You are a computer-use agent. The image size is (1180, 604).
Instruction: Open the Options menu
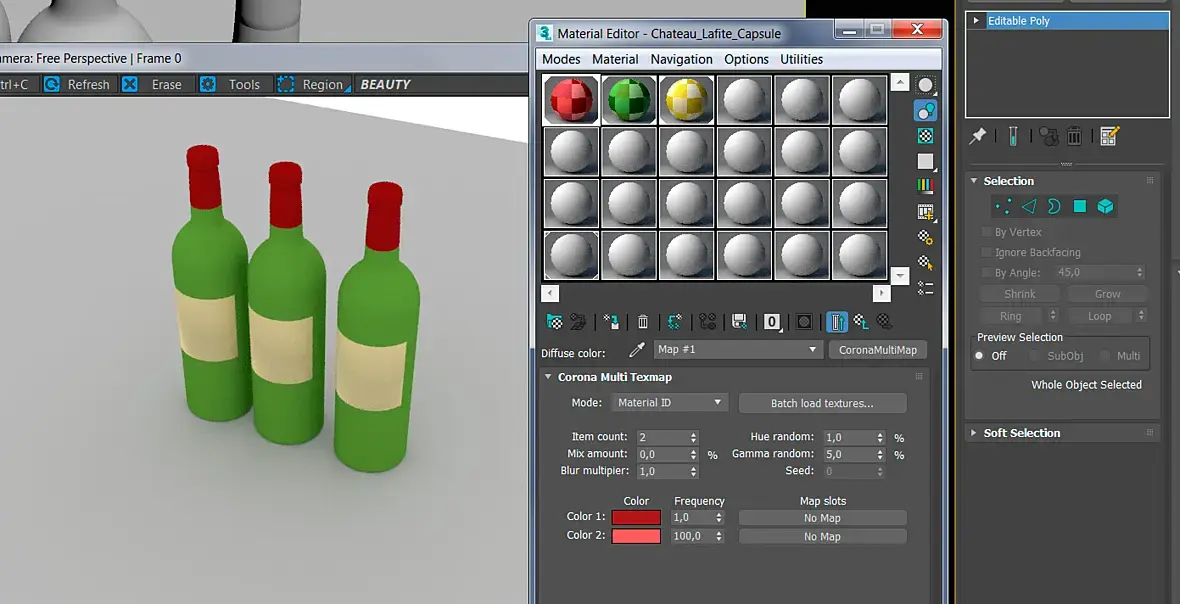click(747, 59)
